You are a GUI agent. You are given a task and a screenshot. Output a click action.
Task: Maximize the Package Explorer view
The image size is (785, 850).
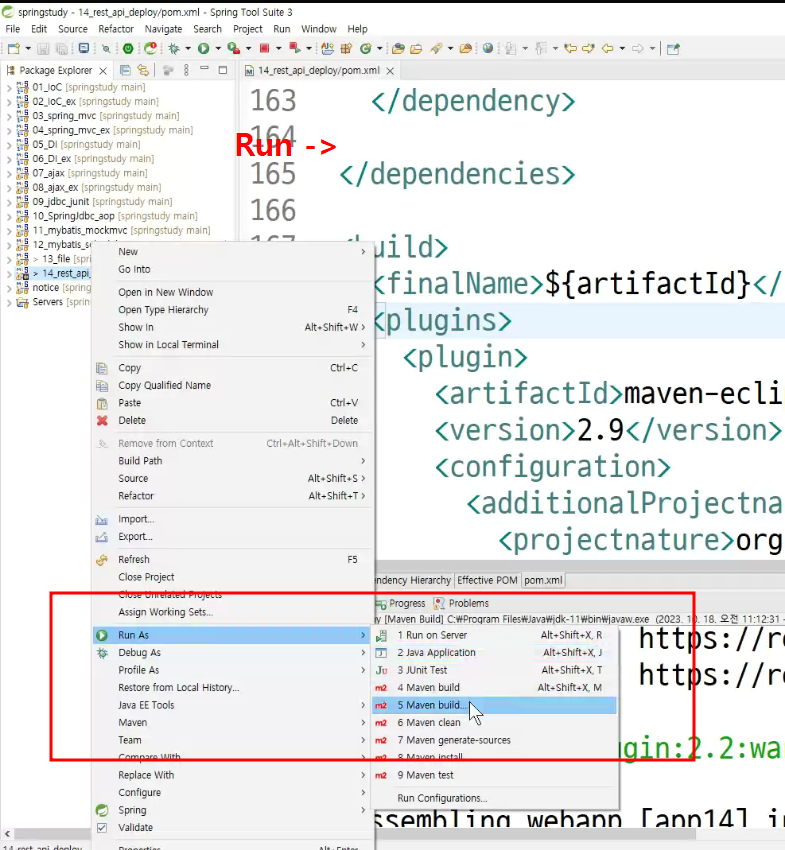click(223, 70)
